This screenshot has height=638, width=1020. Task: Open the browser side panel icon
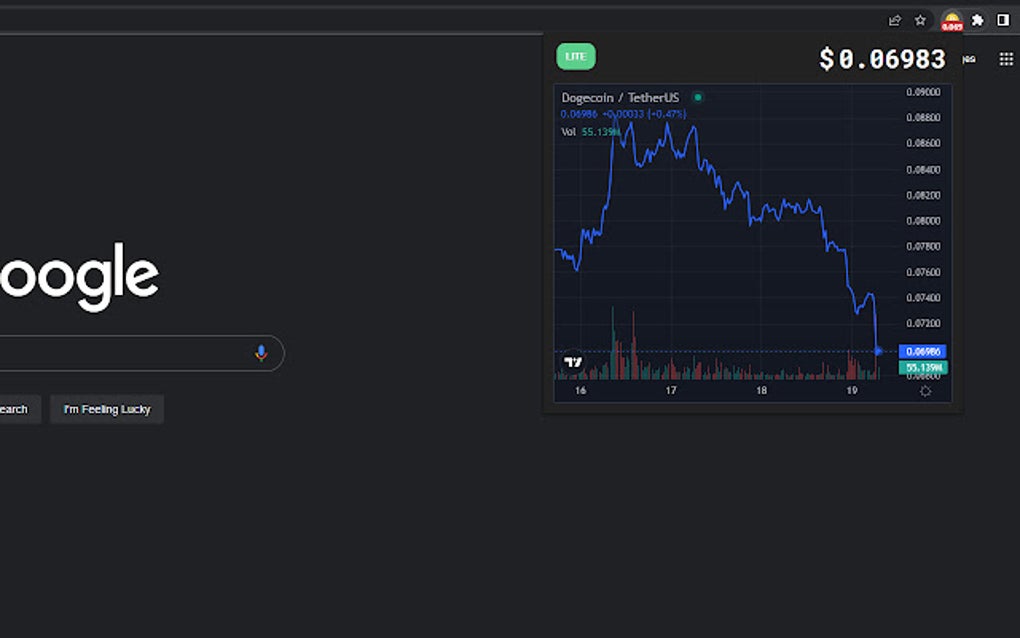(1003, 20)
